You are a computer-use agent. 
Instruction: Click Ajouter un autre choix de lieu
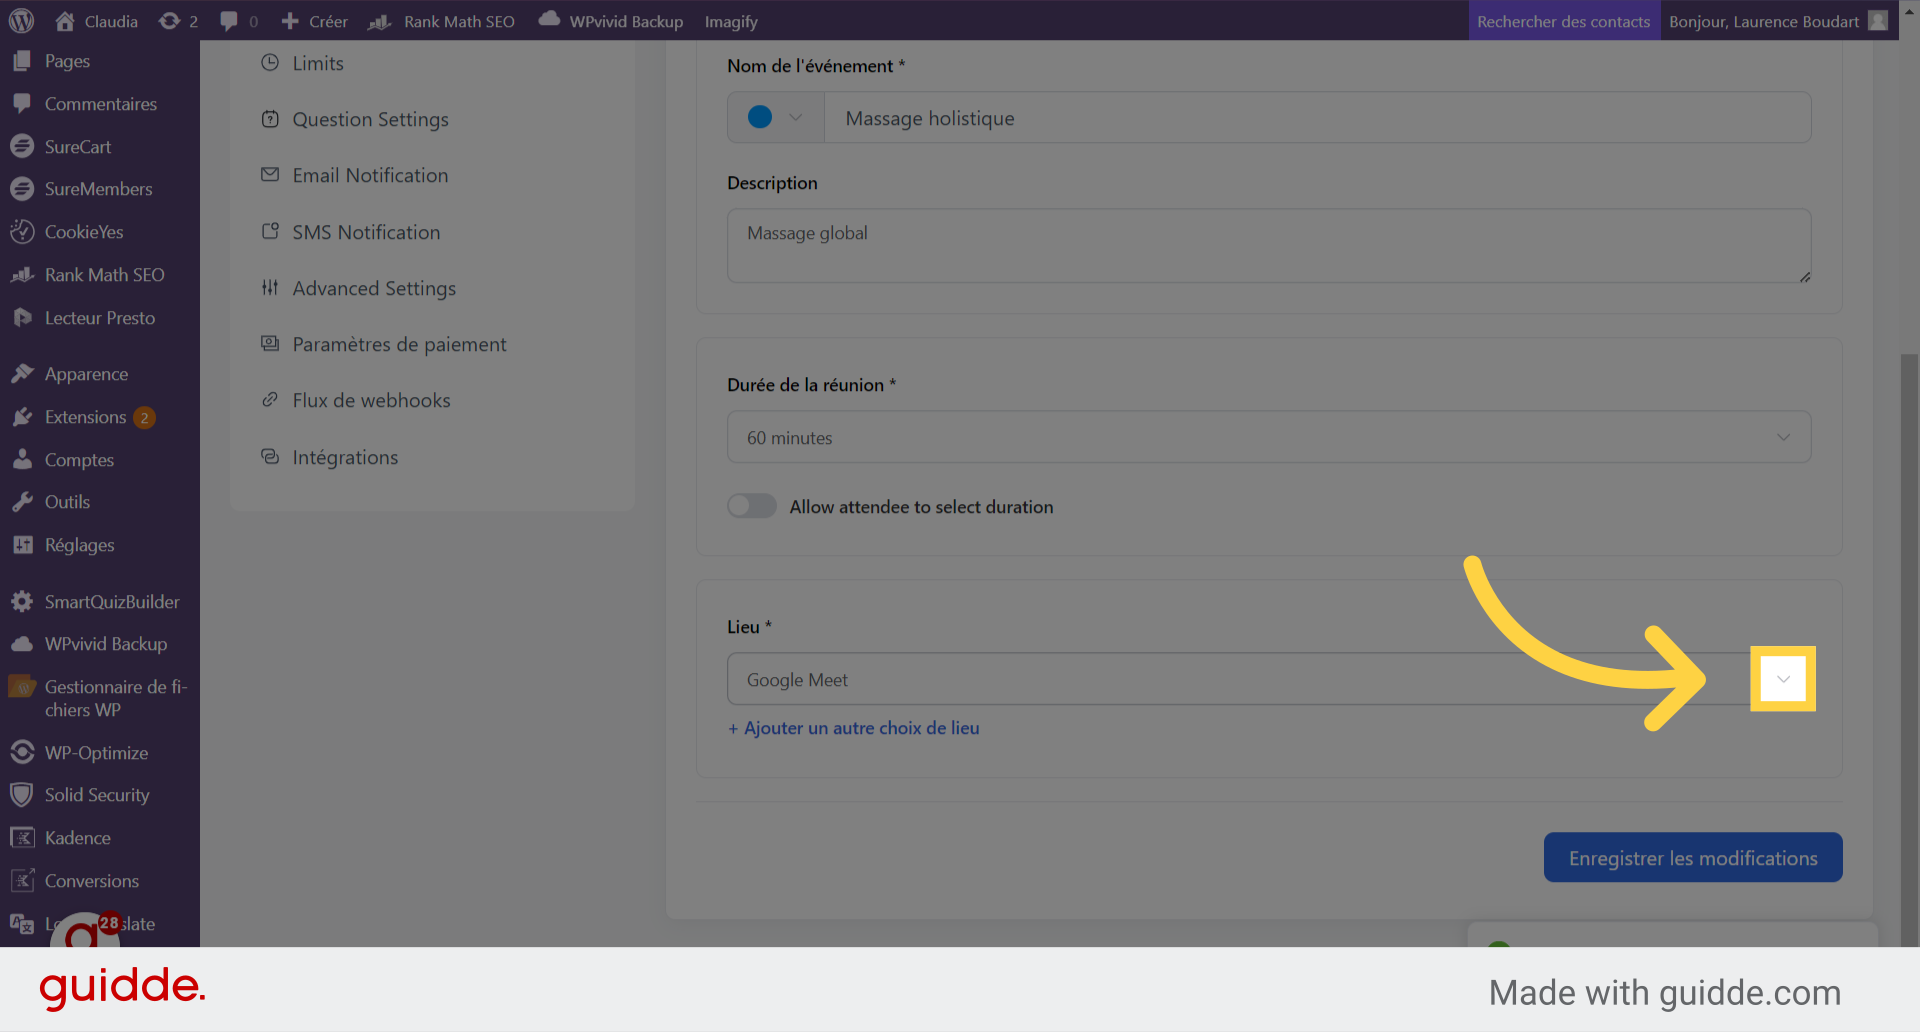854,728
